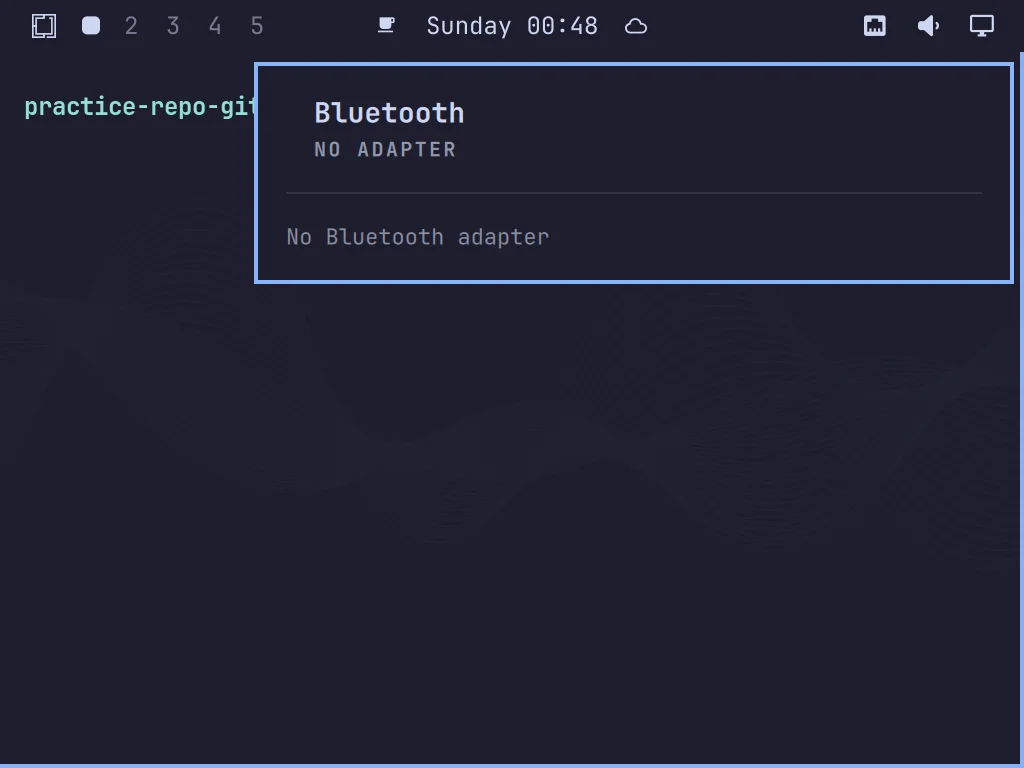This screenshot has width=1024, height=768.
Task: Click the speaker volume icon
Action: [x=928, y=26]
